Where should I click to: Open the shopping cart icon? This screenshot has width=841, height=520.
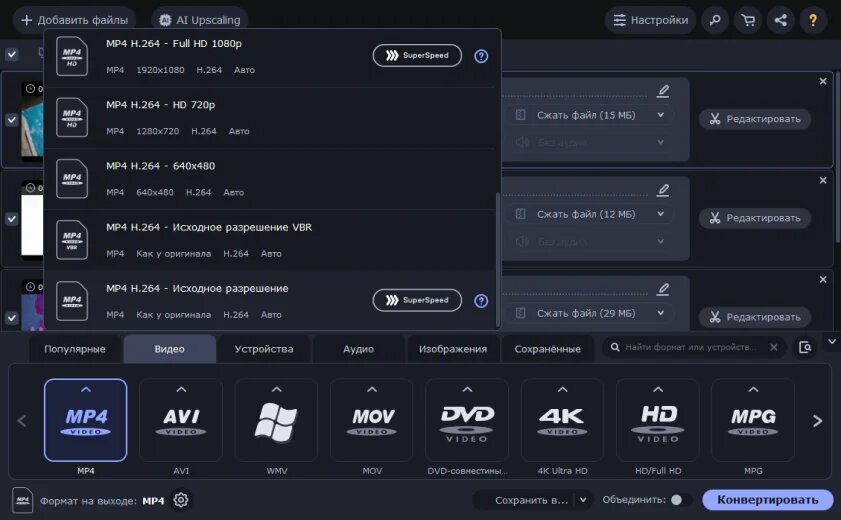[x=748, y=20]
